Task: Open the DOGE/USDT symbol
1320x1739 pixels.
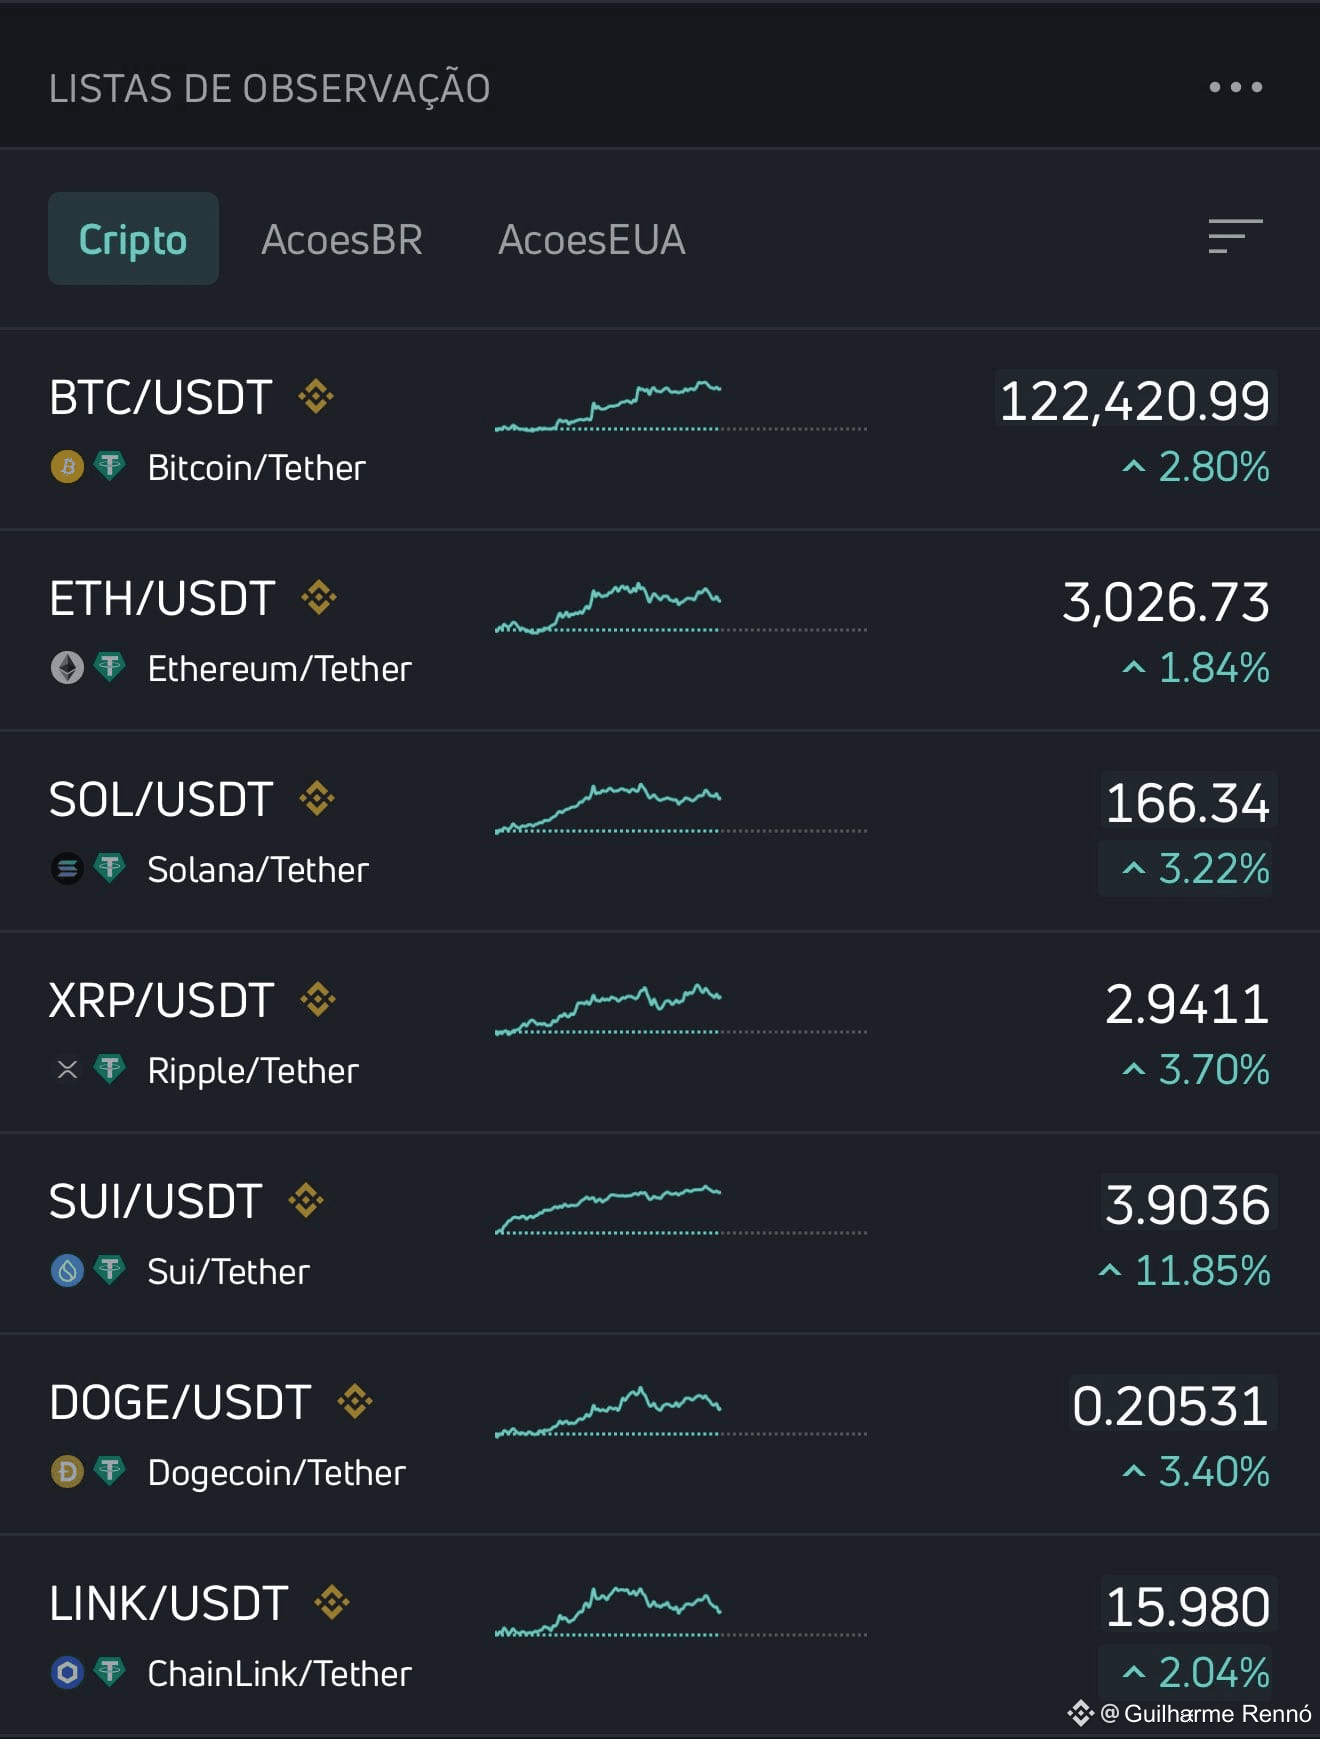Action: (x=181, y=1403)
